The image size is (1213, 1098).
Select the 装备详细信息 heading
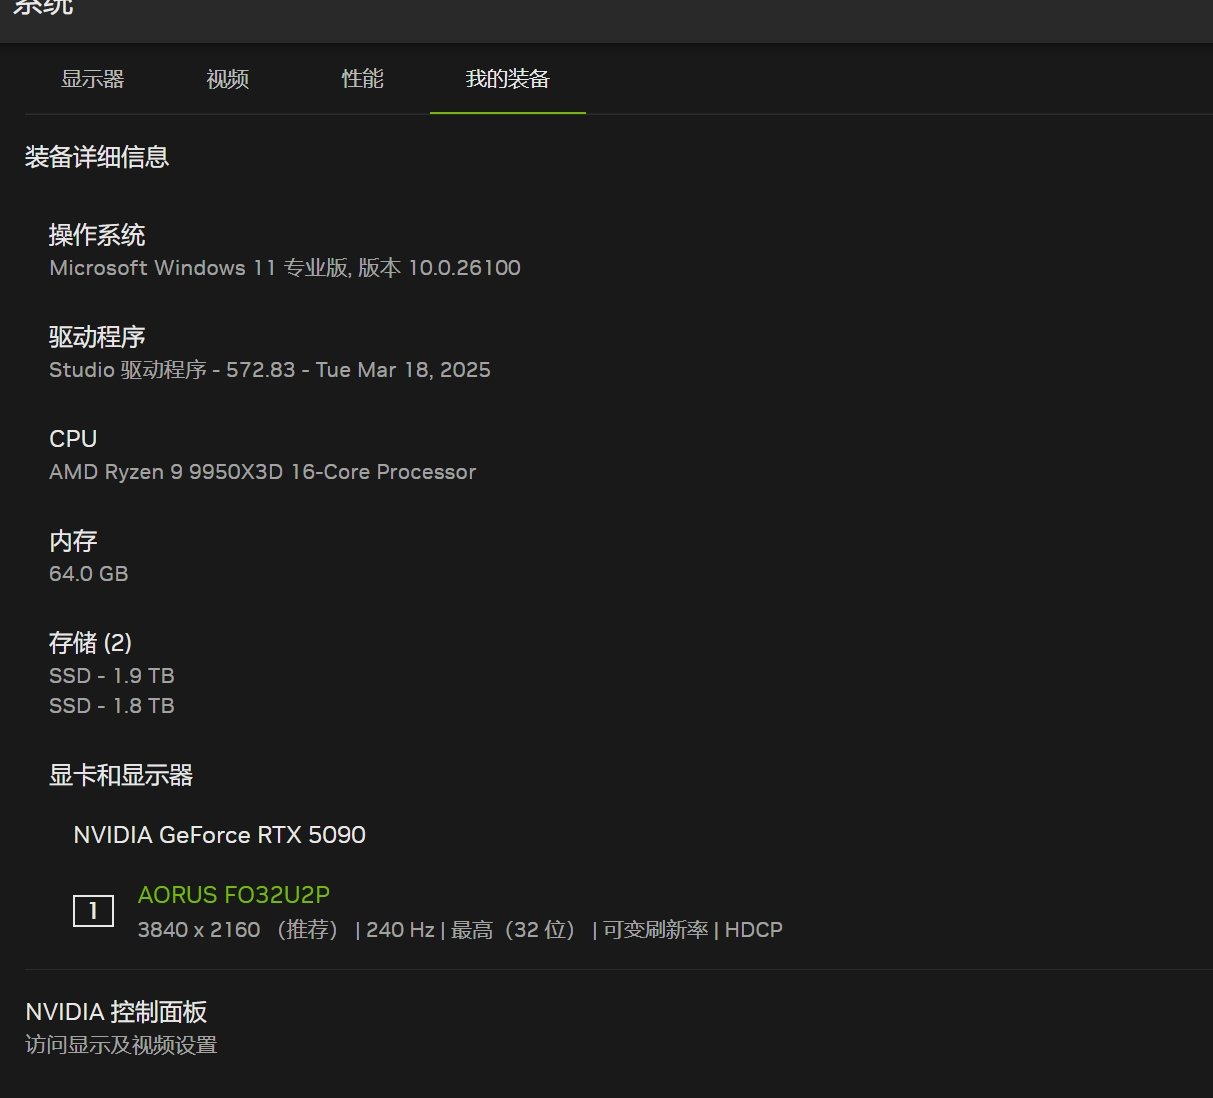coord(97,157)
